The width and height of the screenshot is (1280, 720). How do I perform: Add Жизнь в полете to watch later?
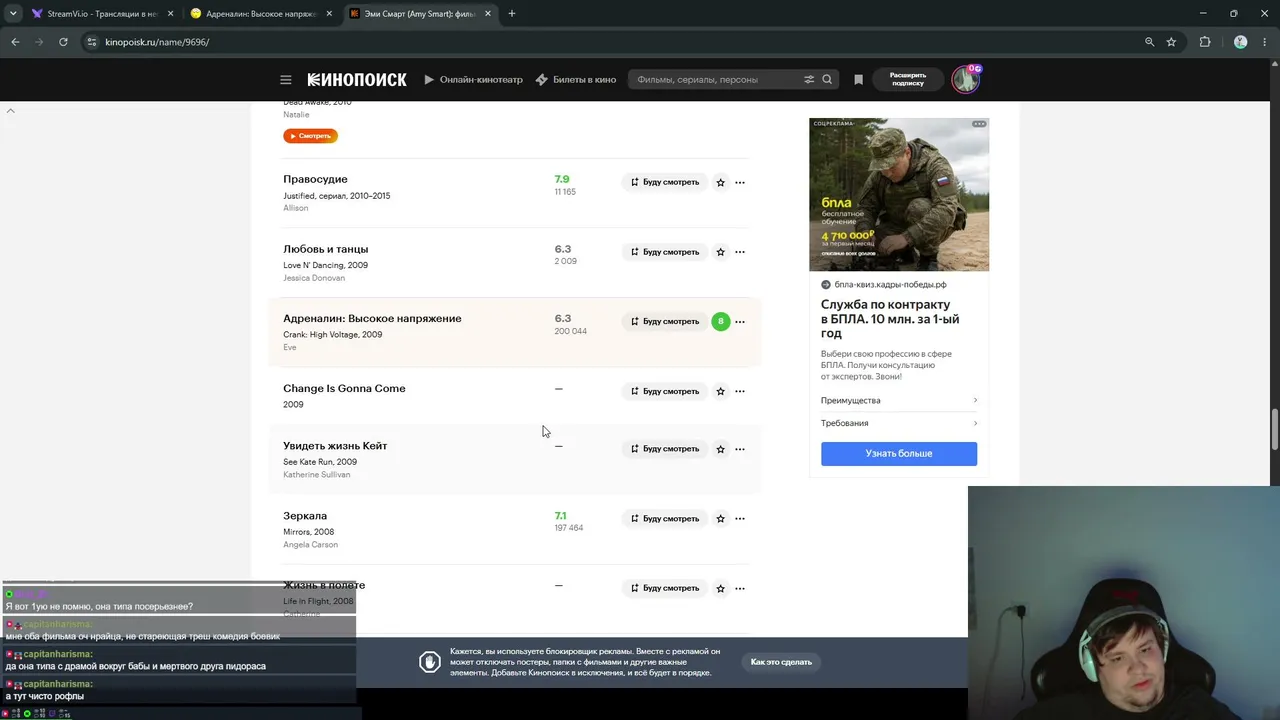point(665,588)
